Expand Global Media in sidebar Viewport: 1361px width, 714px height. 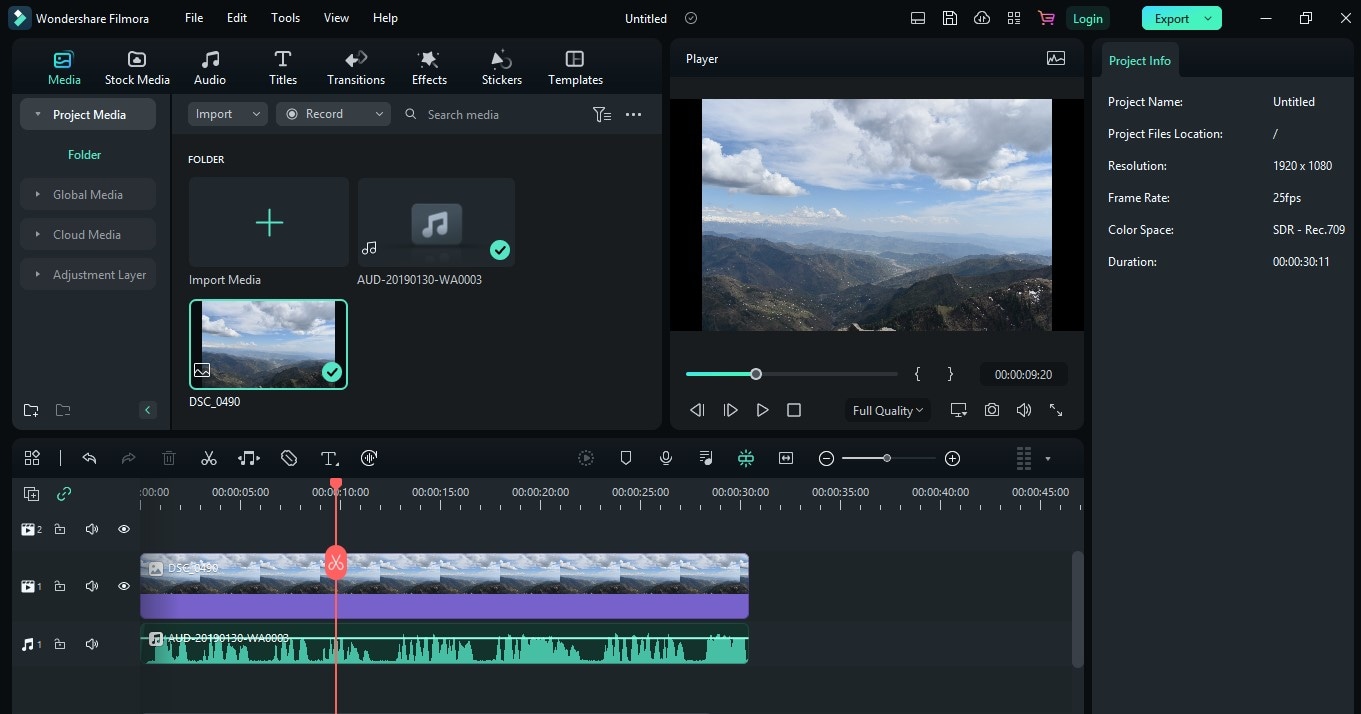tap(88, 195)
